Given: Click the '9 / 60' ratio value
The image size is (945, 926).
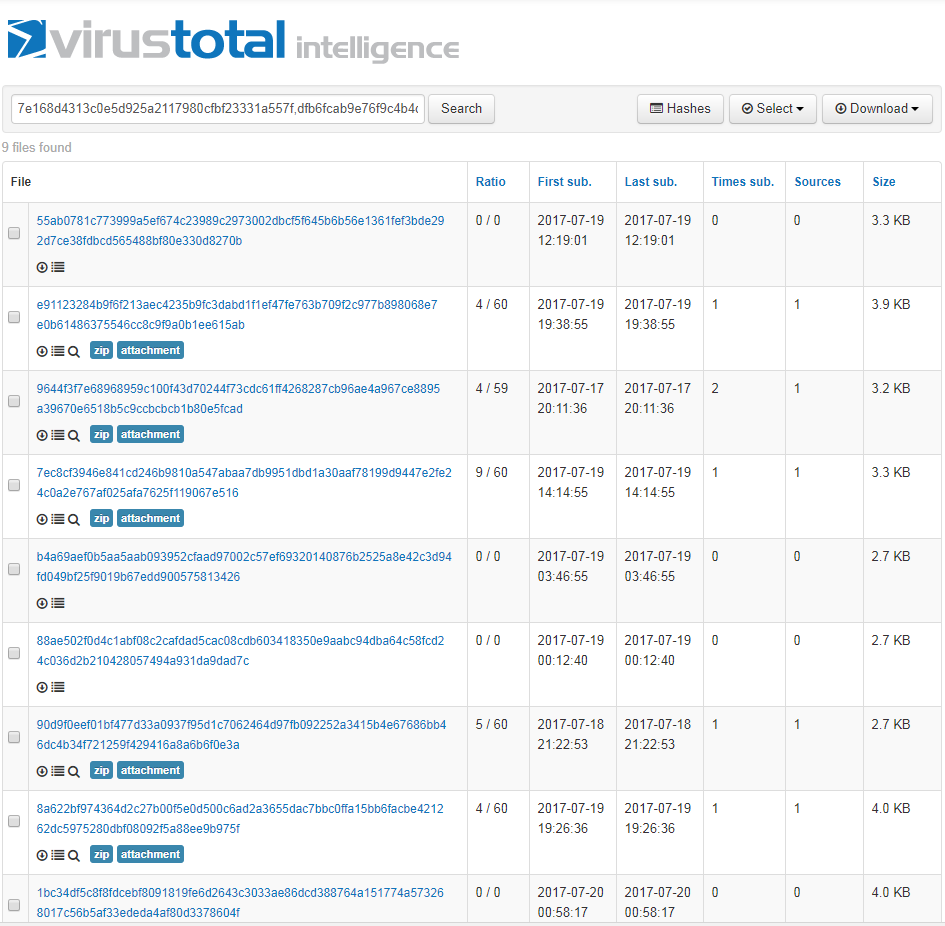Looking at the screenshot, I should click(491, 473).
